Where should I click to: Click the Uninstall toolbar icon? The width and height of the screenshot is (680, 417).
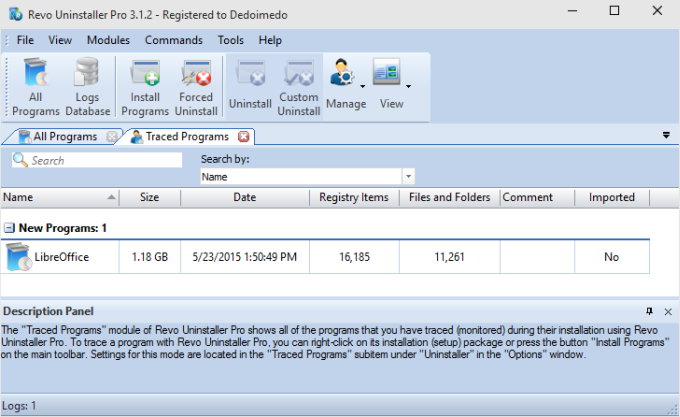point(250,85)
